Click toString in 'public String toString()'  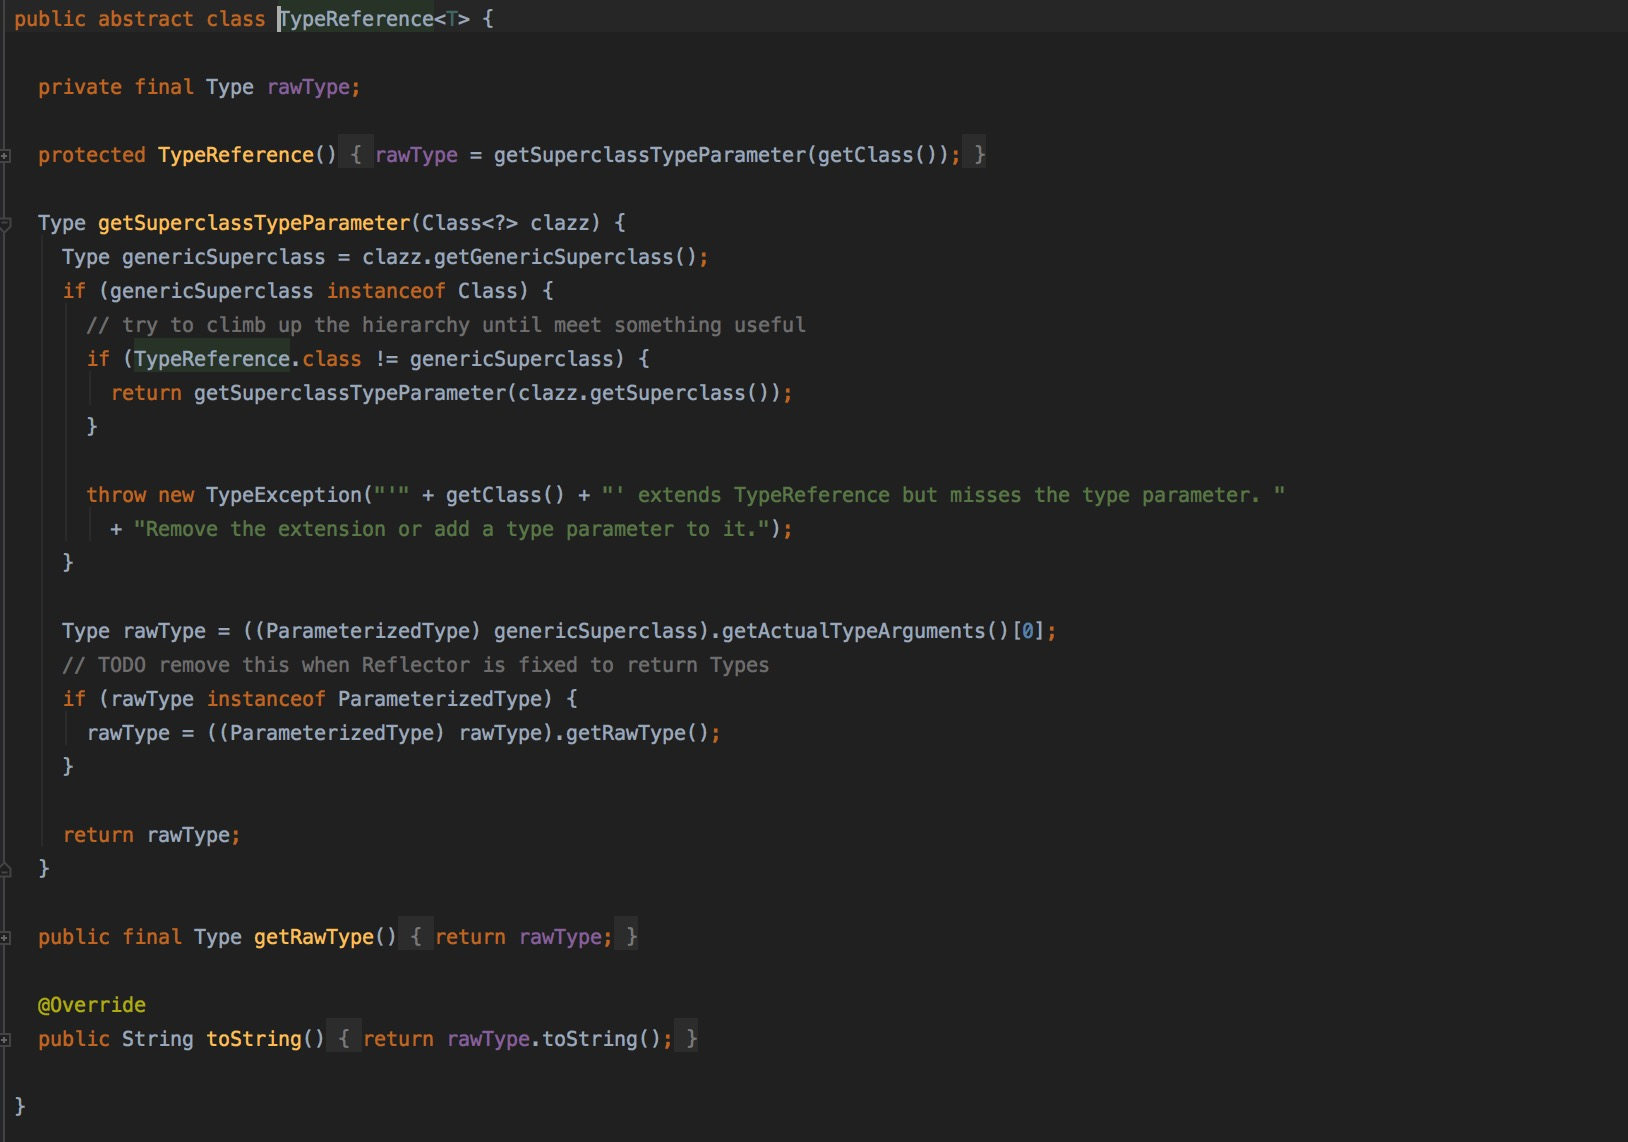point(254,1039)
